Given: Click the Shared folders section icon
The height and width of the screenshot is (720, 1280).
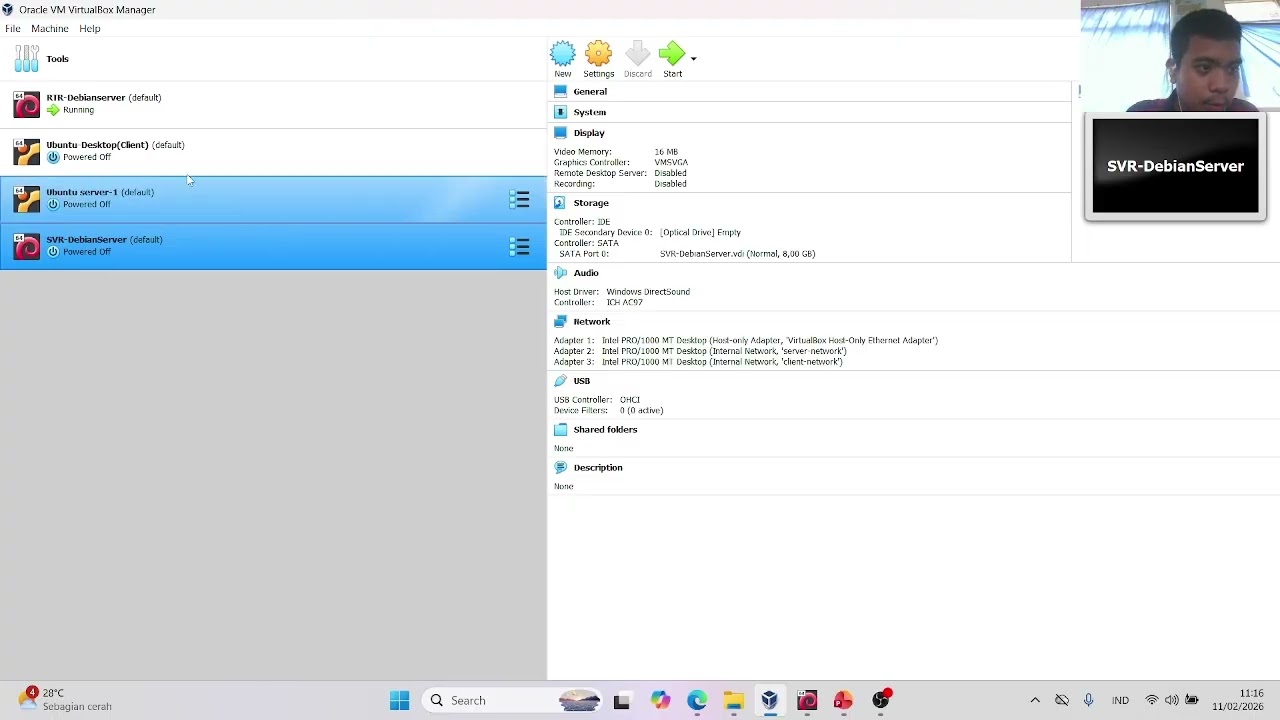Looking at the screenshot, I should (x=560, y=430).
